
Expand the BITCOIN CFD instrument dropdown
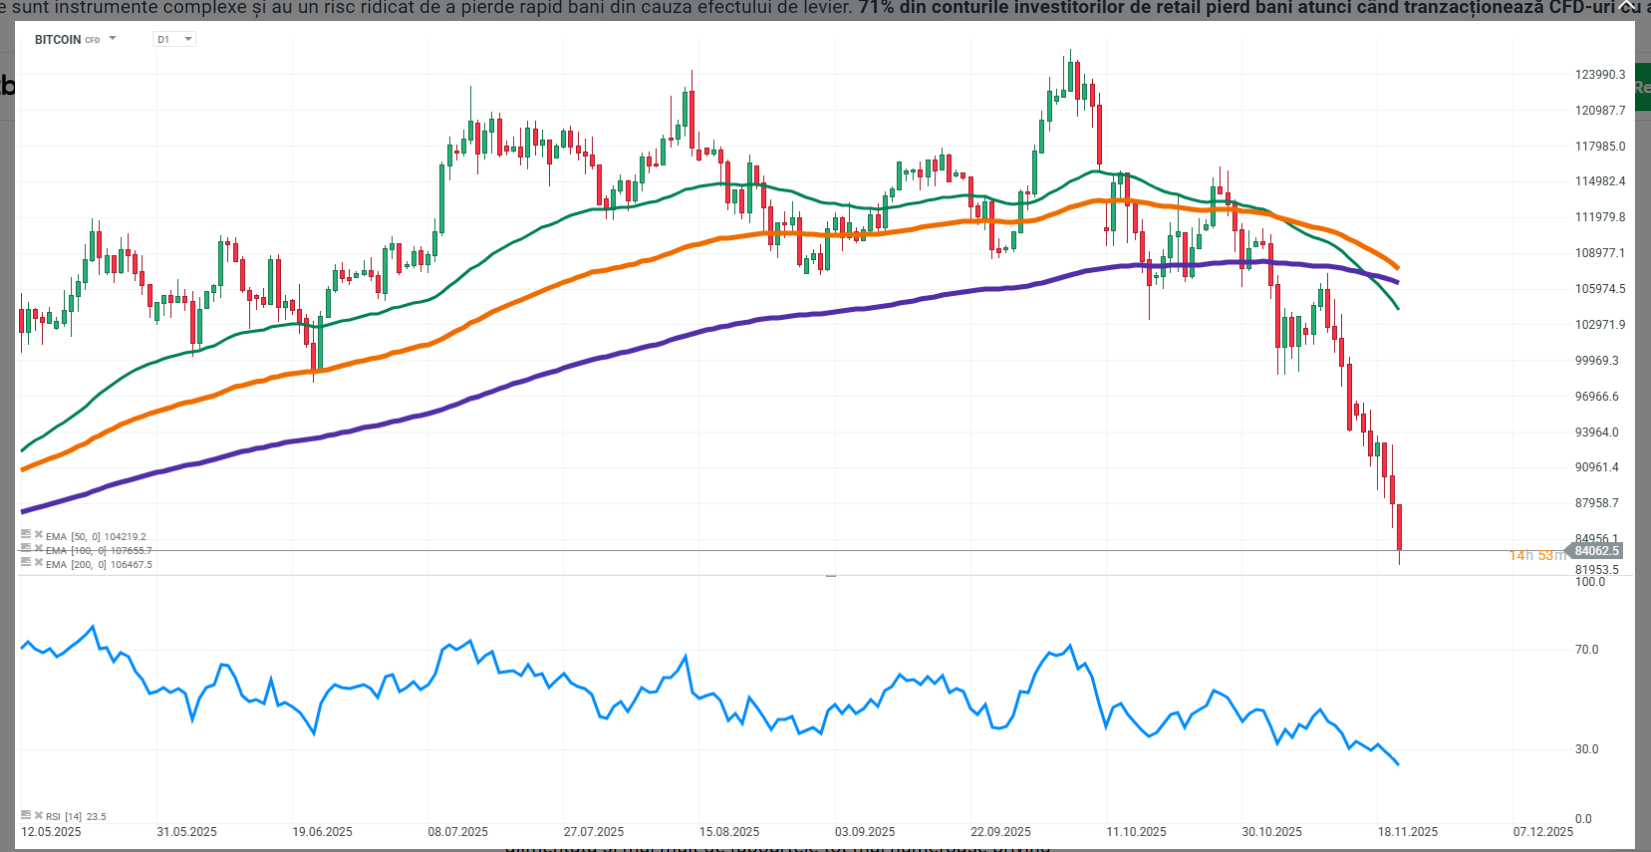coord(112,39)
